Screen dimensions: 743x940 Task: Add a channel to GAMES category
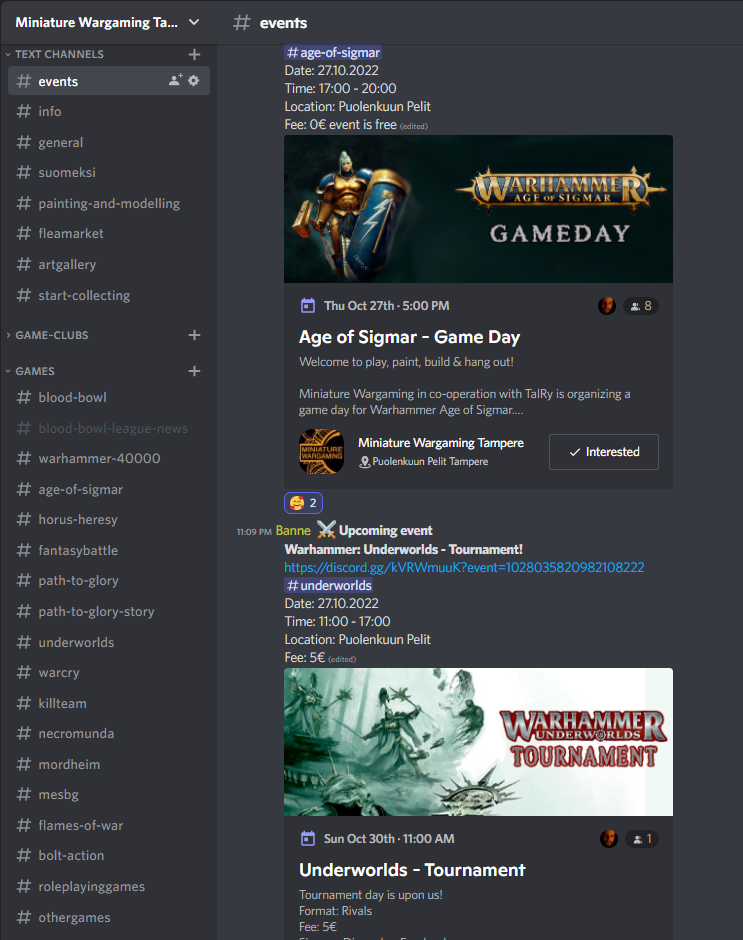pos(194,371)
